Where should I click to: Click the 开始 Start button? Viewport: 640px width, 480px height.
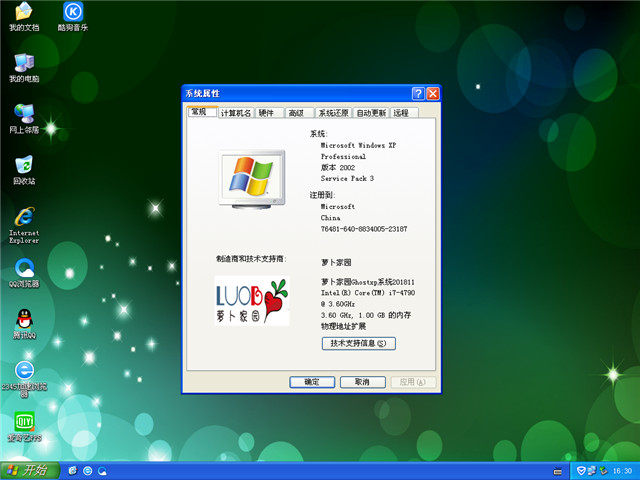[29, 471]
